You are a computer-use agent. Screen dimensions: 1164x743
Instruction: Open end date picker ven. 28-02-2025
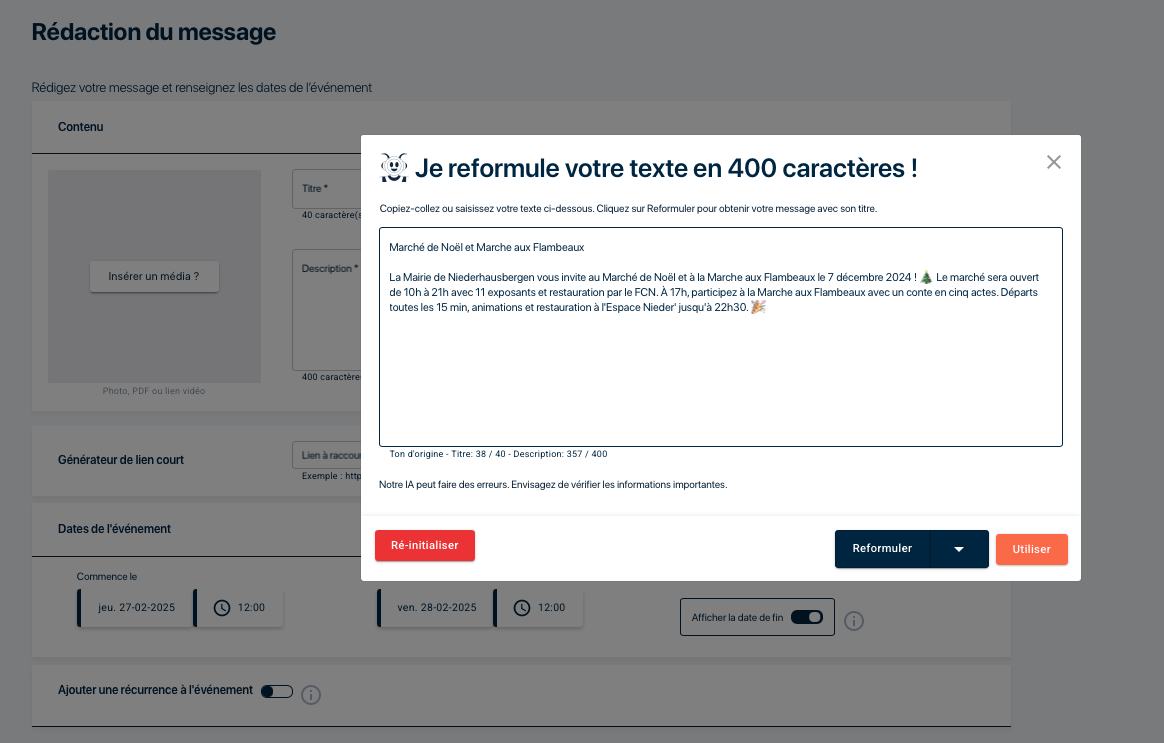click(435, 607)
